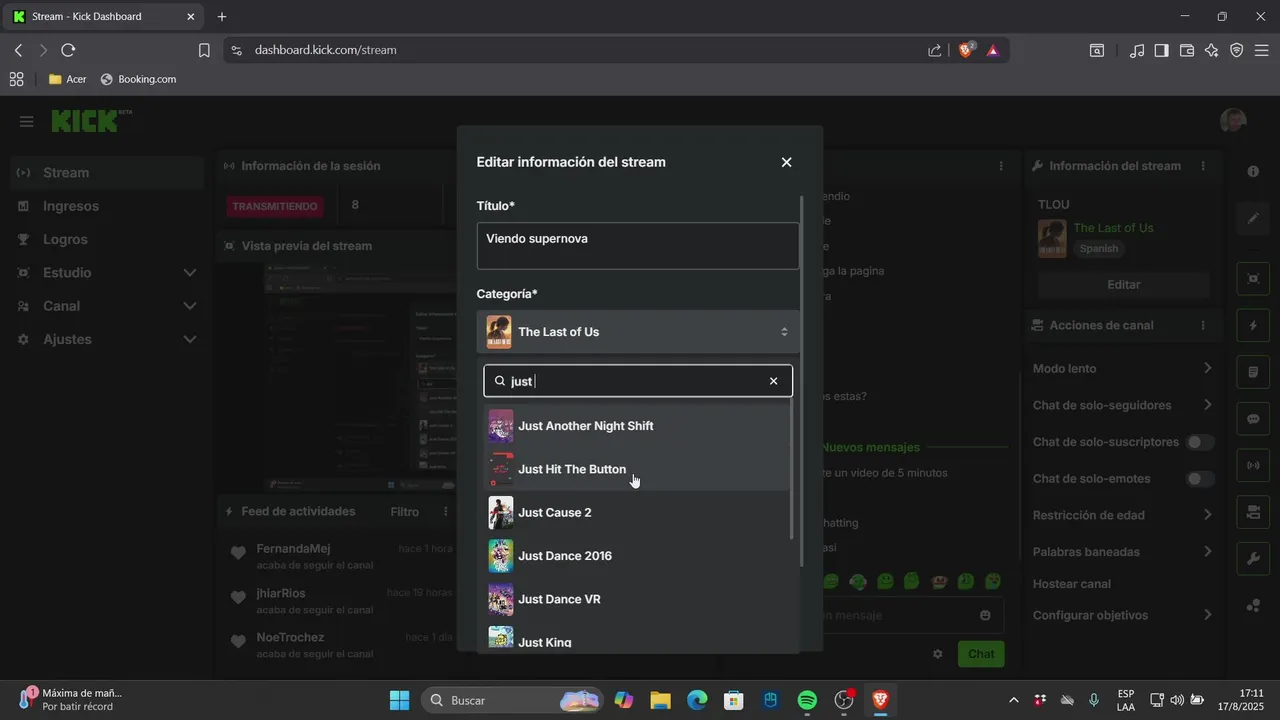Image resolution: width=1280 pixels, height=720 pixels.
Task: Expand Restricción de edad options arrow
Action: click(1207, 515)
